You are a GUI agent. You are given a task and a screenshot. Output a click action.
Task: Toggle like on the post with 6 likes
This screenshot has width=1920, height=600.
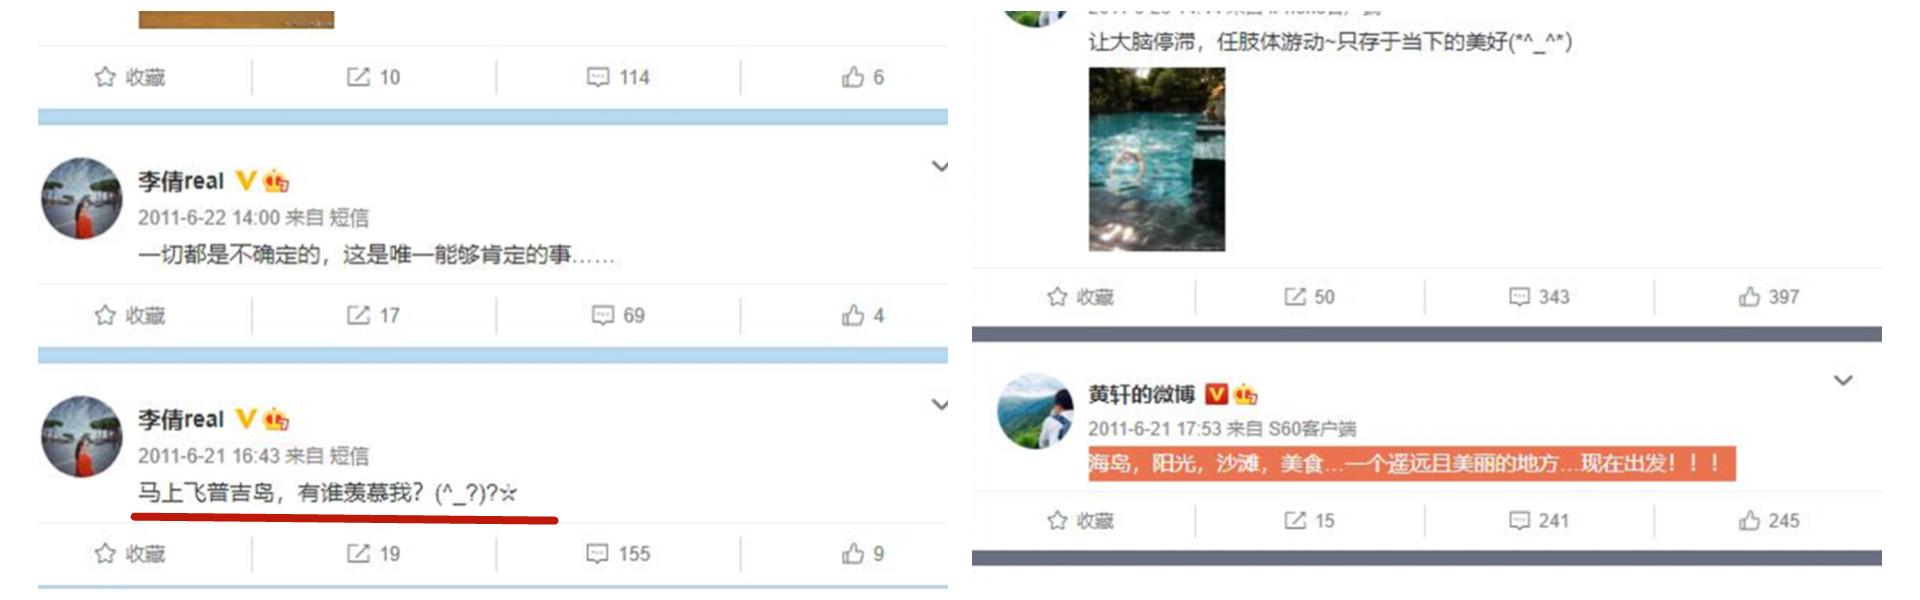(862, 77)
